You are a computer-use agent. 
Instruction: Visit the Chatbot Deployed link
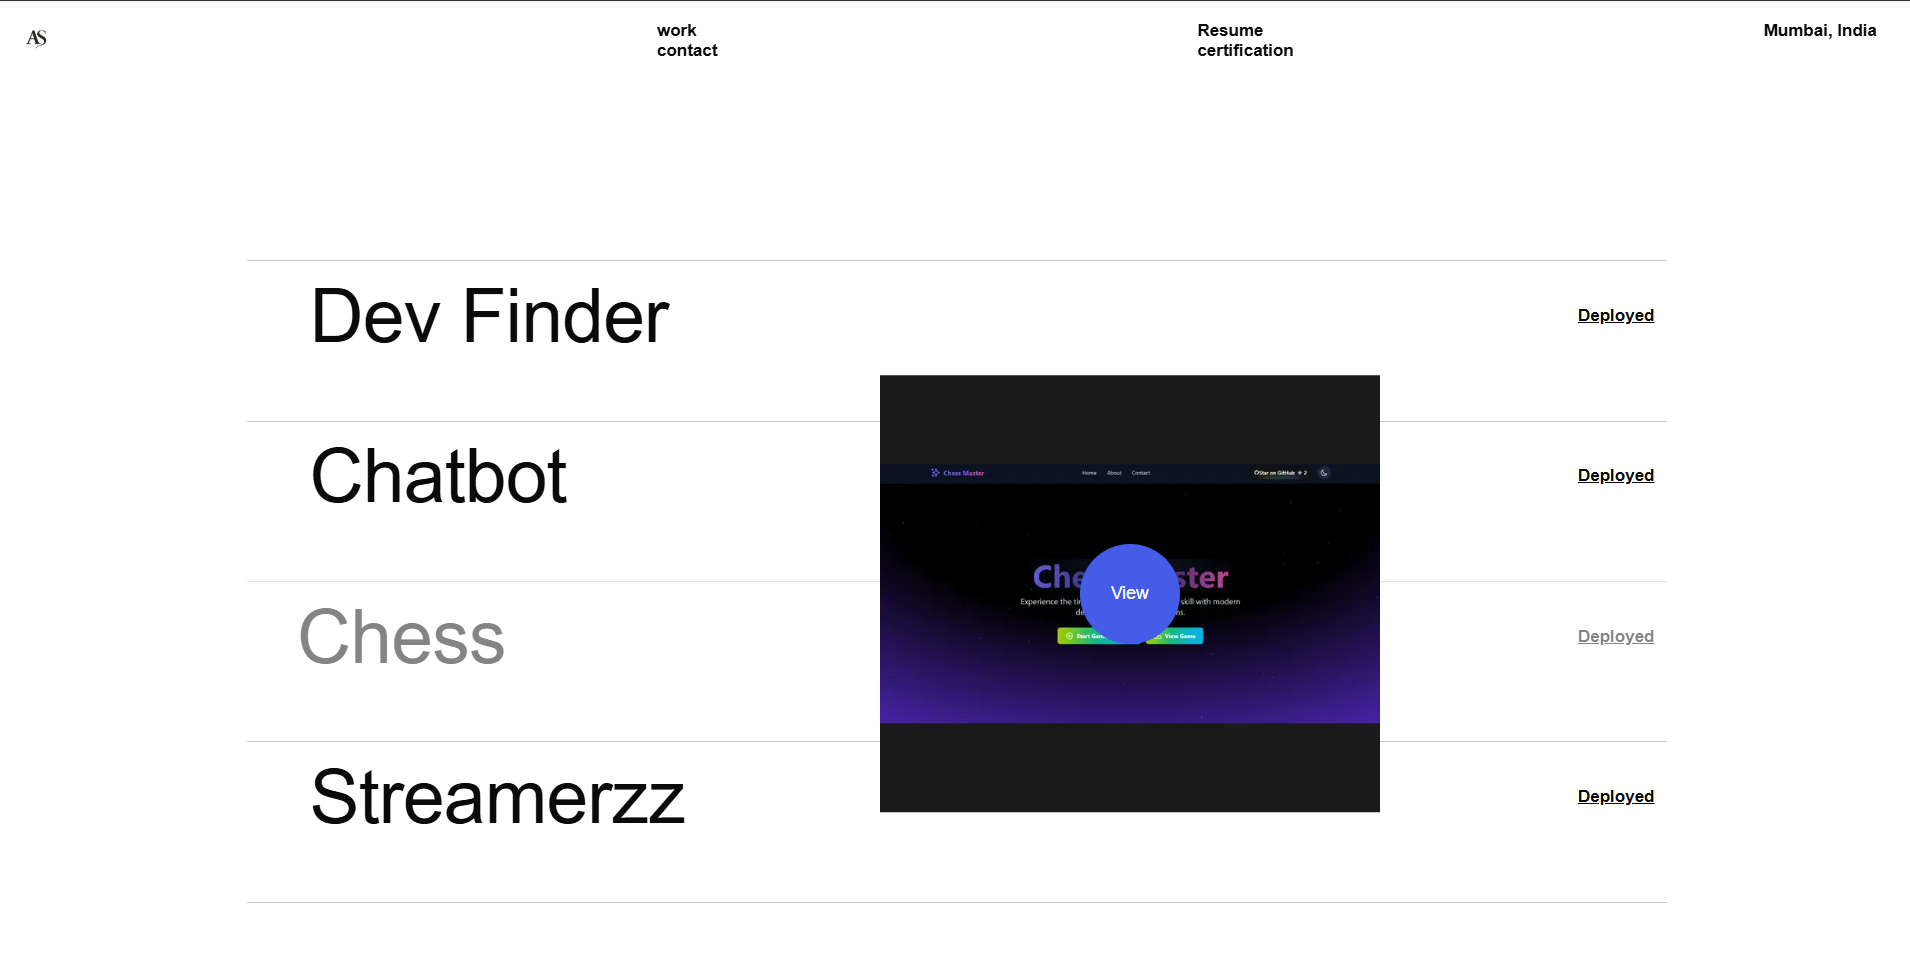[1615, 475]
